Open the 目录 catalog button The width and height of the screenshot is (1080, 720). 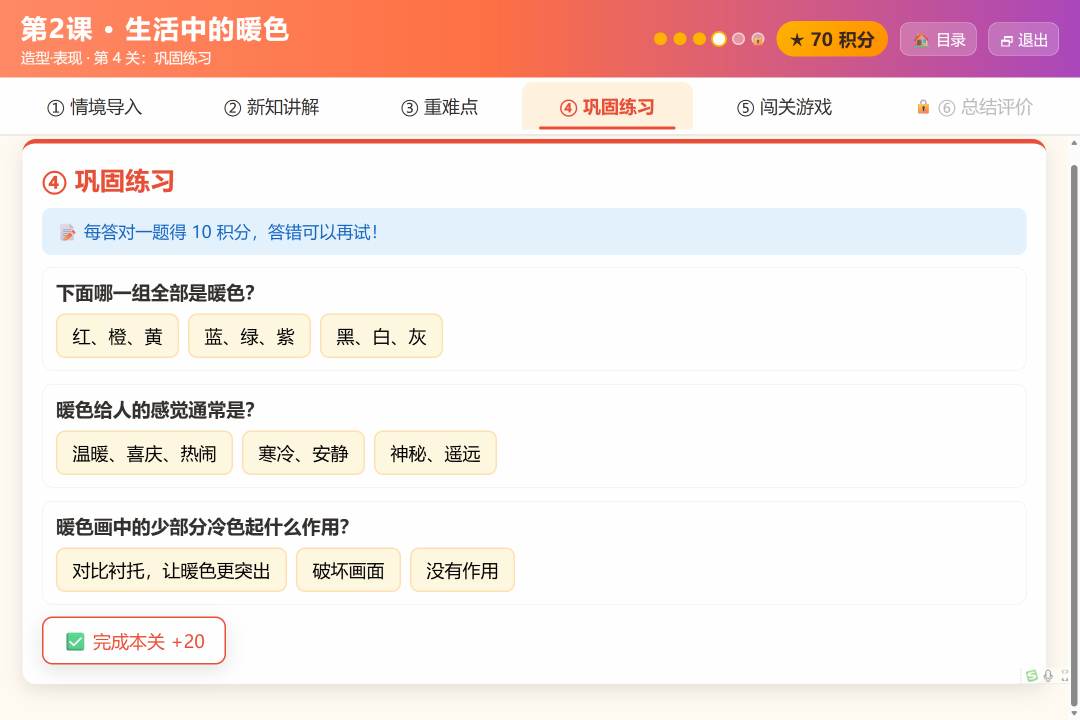click(x=938, y=39)
